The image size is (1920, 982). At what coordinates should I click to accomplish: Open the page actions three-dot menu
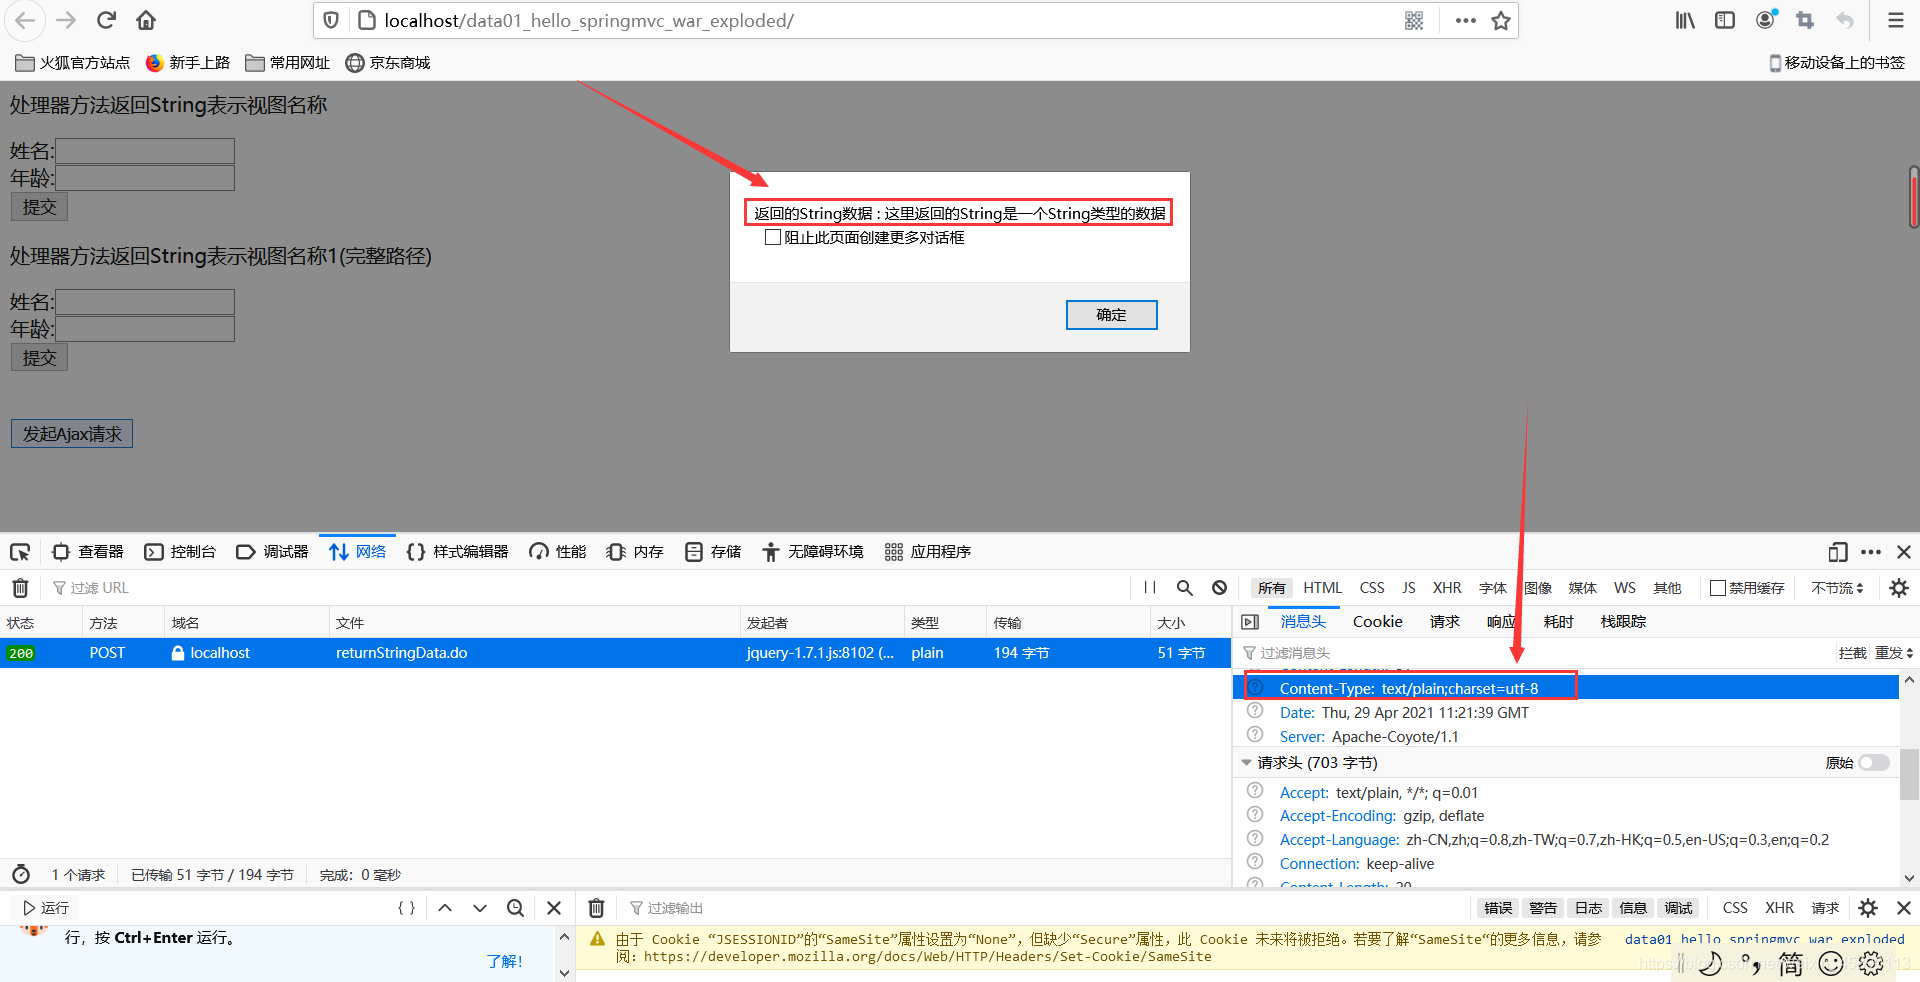coord(1466,21)
